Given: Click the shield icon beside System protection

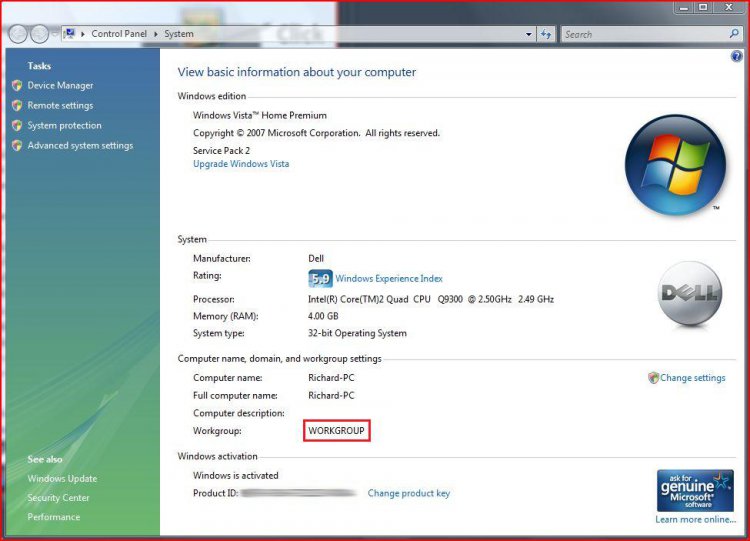Looking at the screenshot, I should [17, 125].
